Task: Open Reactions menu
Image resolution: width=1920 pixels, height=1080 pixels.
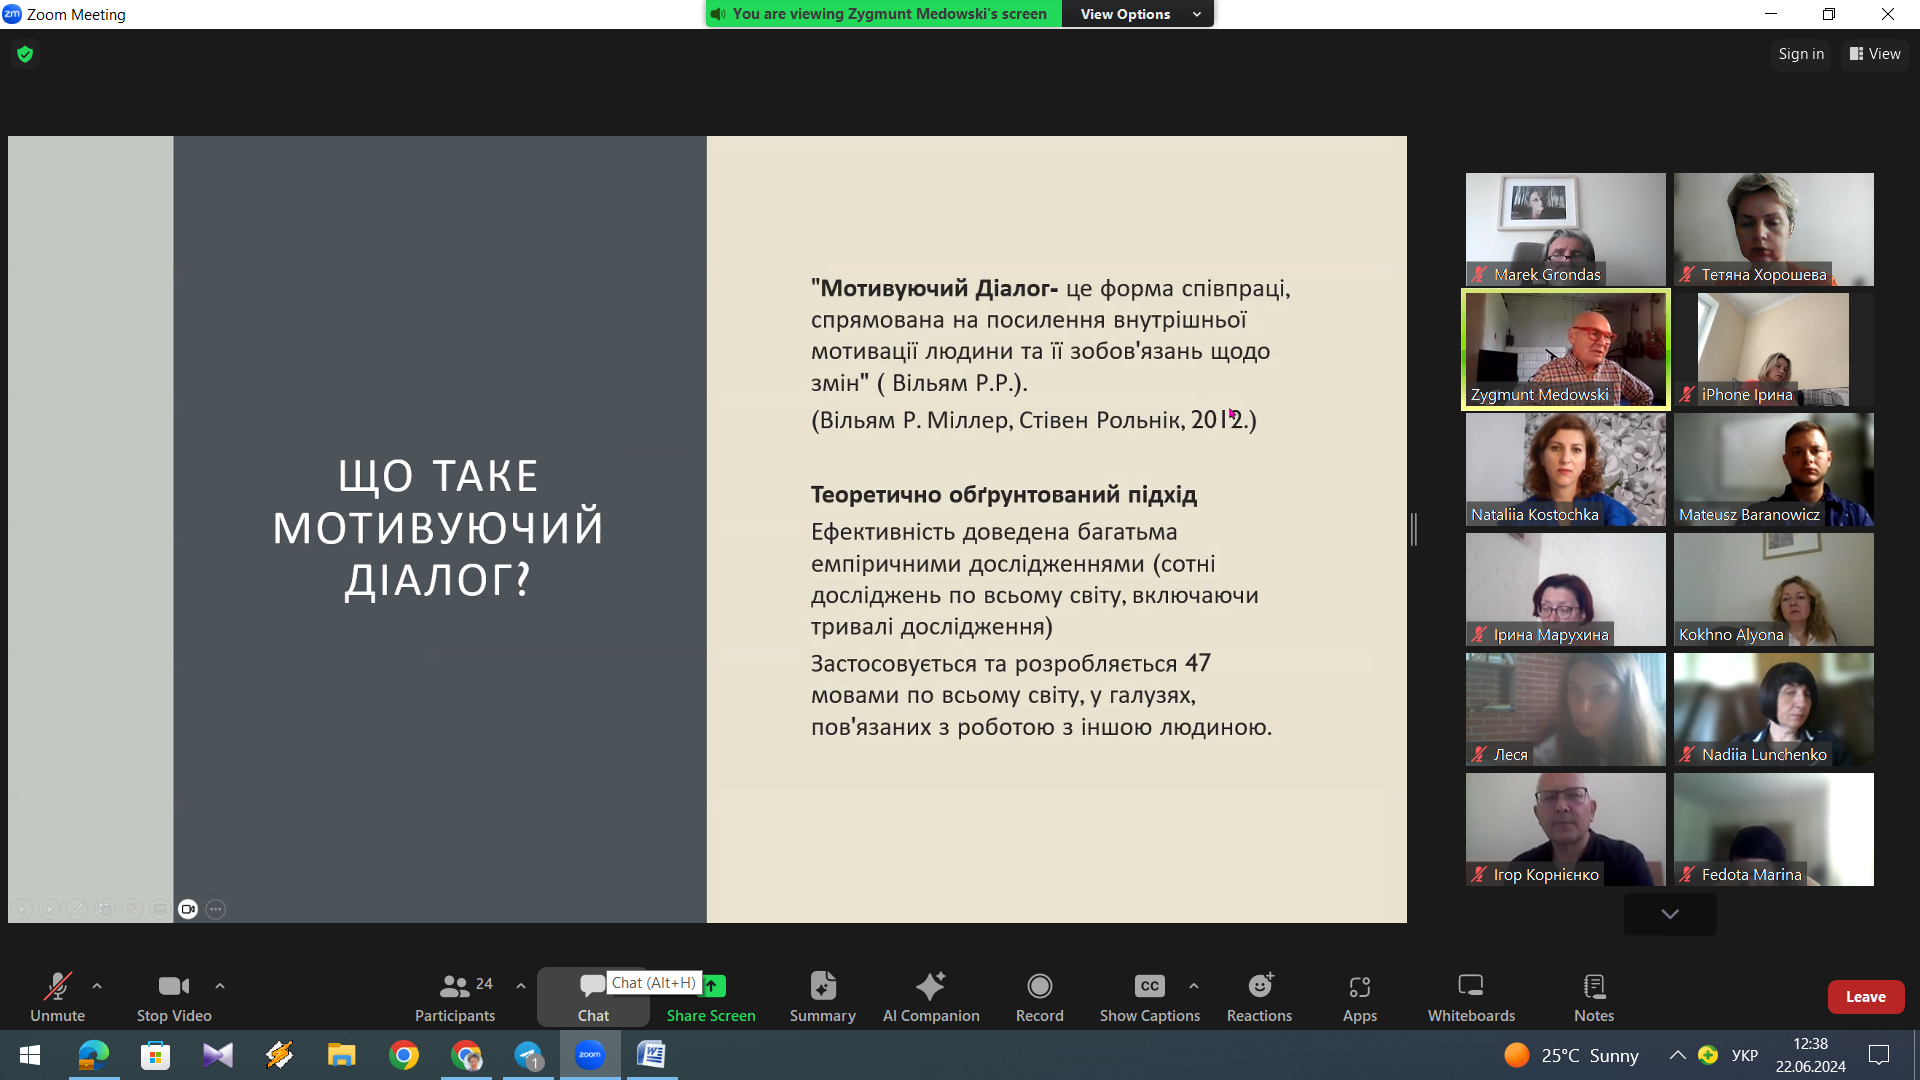Action: [1259, 997]
